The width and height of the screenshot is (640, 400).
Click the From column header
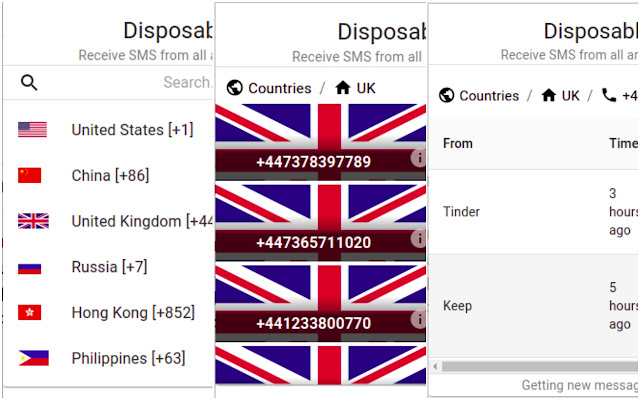(x=458, y=143)
